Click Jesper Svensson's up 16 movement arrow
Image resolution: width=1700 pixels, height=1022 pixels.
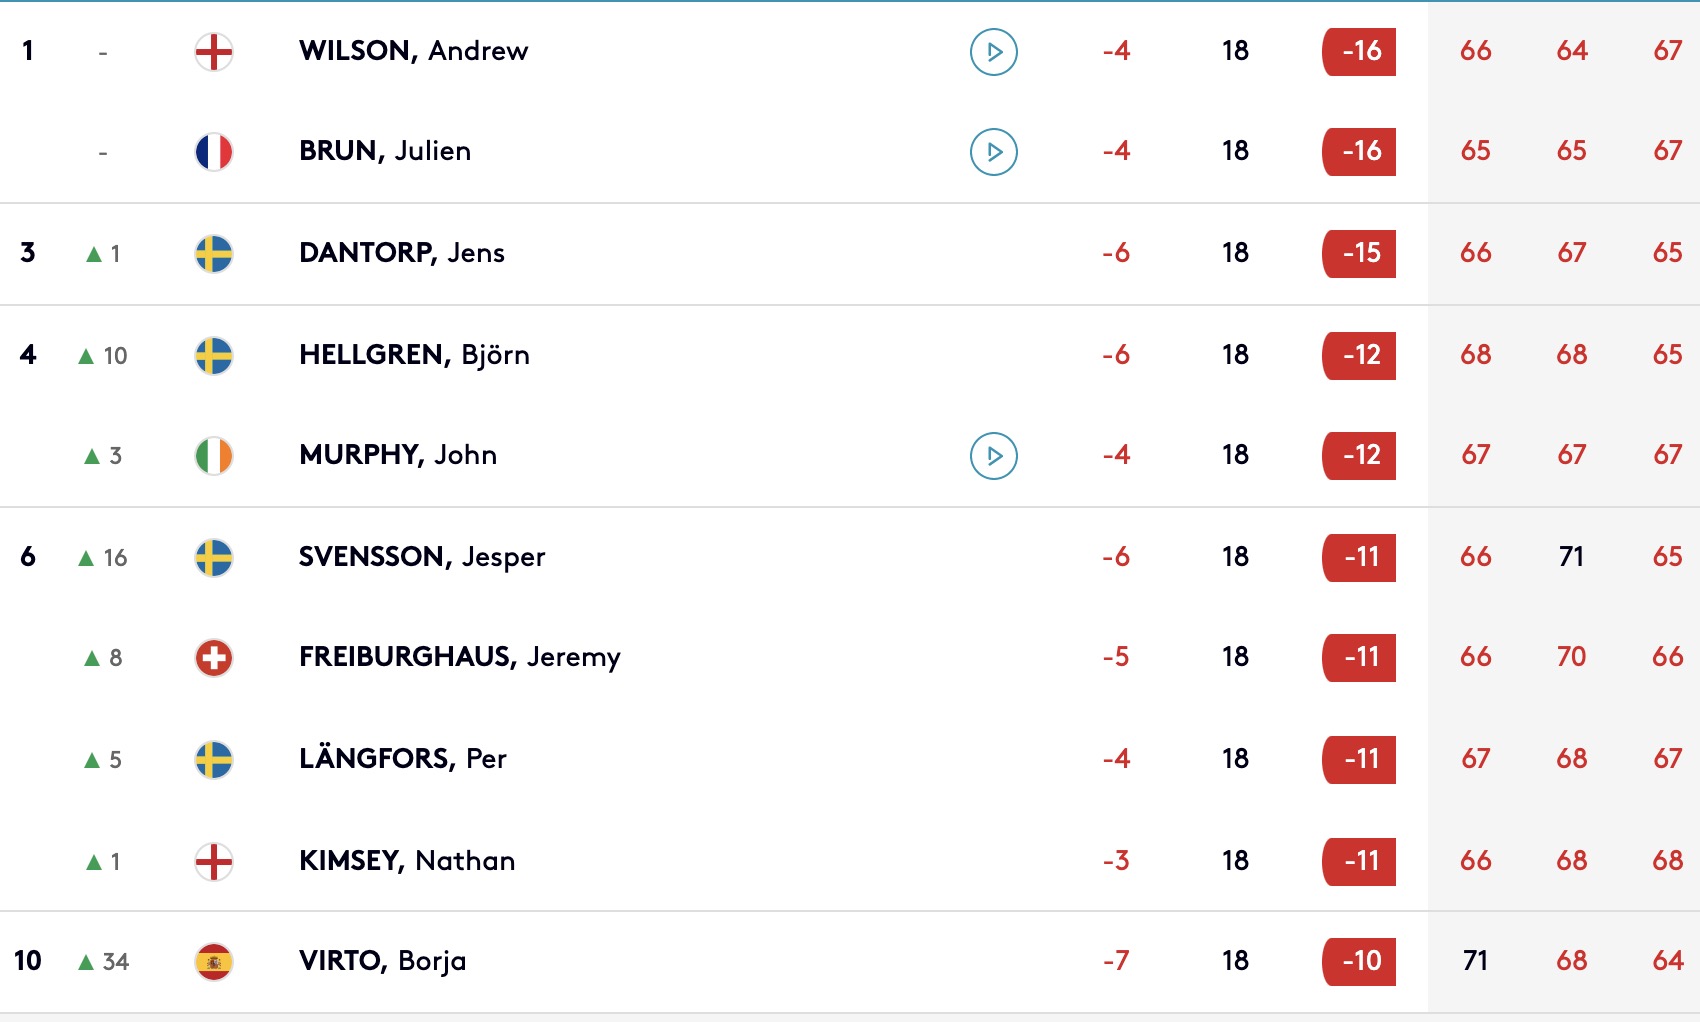coord(86,558)
